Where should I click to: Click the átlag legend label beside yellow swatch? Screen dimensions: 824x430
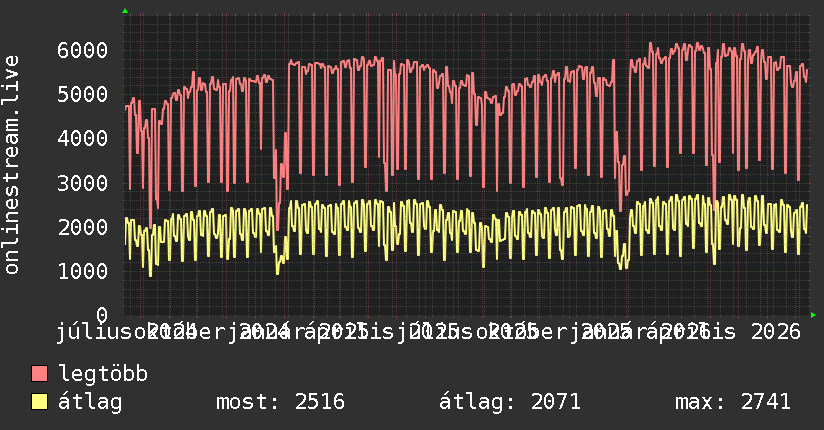coord(90,402)
